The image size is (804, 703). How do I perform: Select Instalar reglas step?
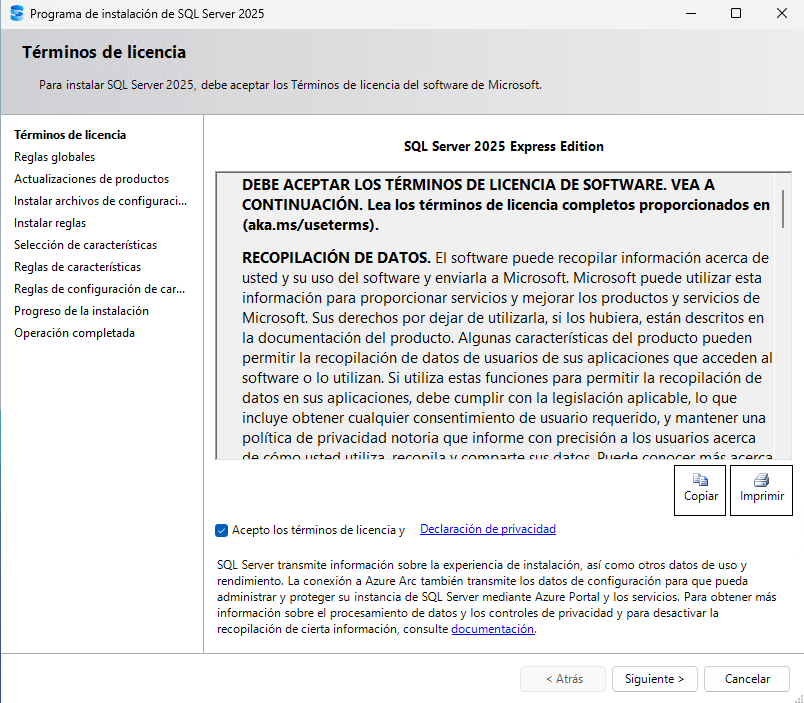point(50,223)
